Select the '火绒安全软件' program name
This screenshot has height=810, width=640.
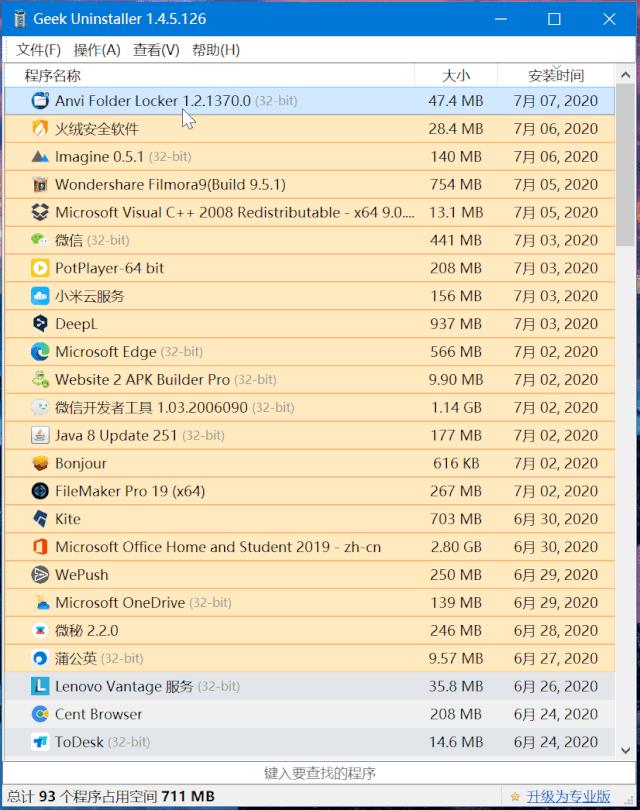point(97,128)
